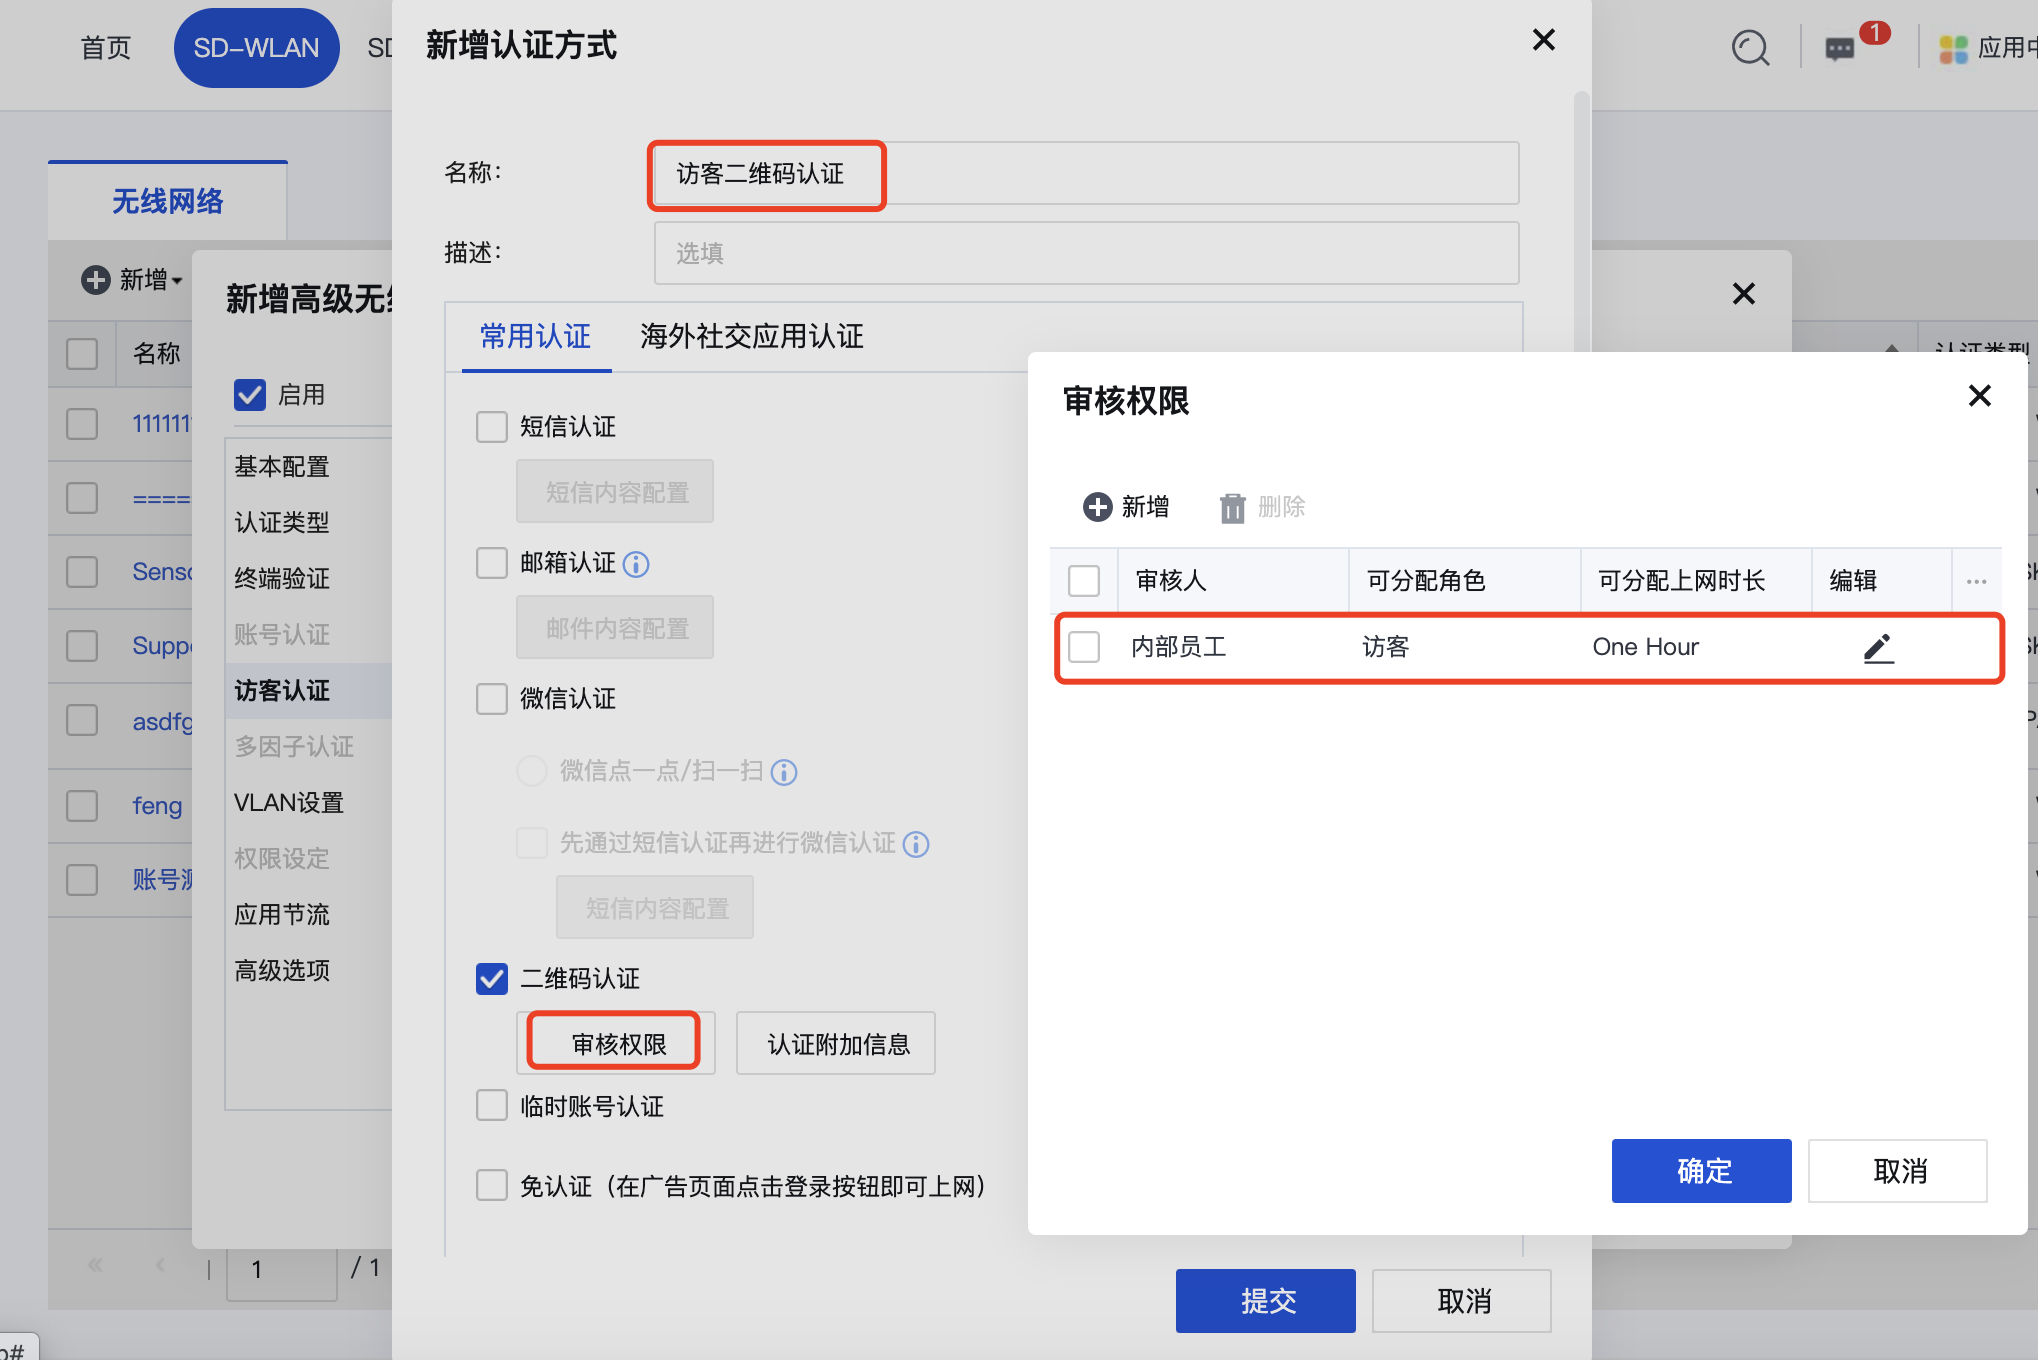2038x1360 pixels.
Task: Check the Sens network row checkbox
Action: (82, 572)
